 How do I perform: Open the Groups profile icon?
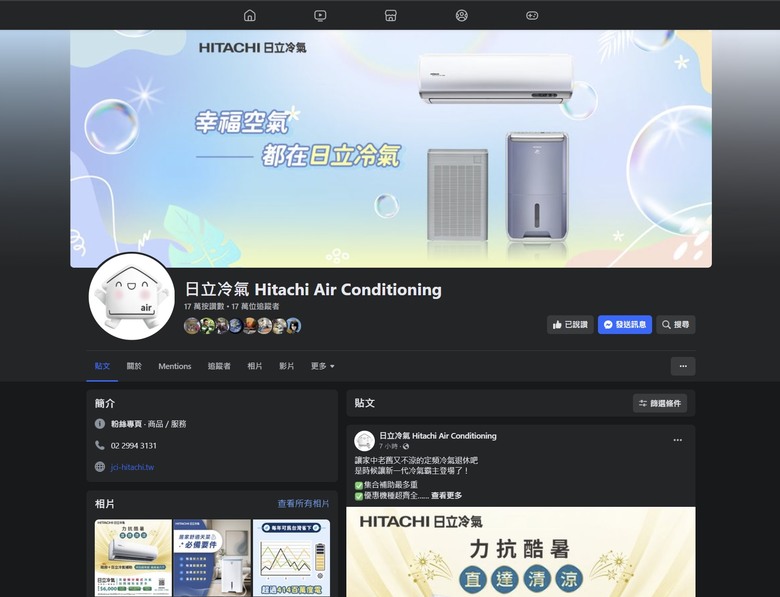[462, 15]
